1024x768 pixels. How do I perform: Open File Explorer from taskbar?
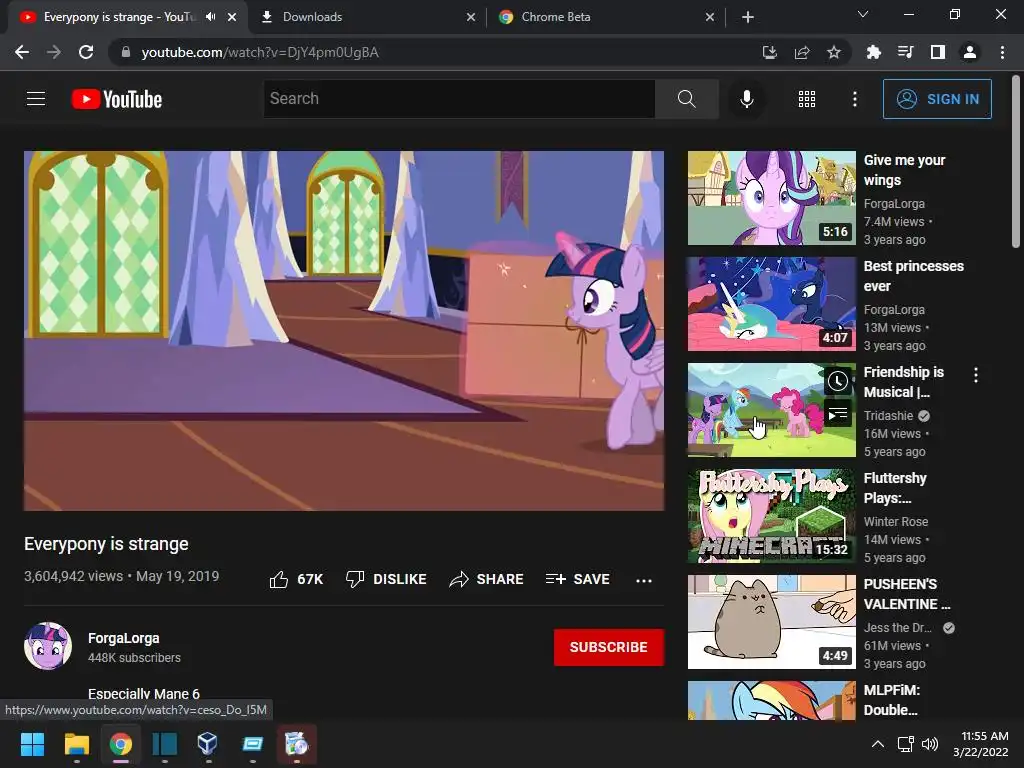tap(76, 744)
